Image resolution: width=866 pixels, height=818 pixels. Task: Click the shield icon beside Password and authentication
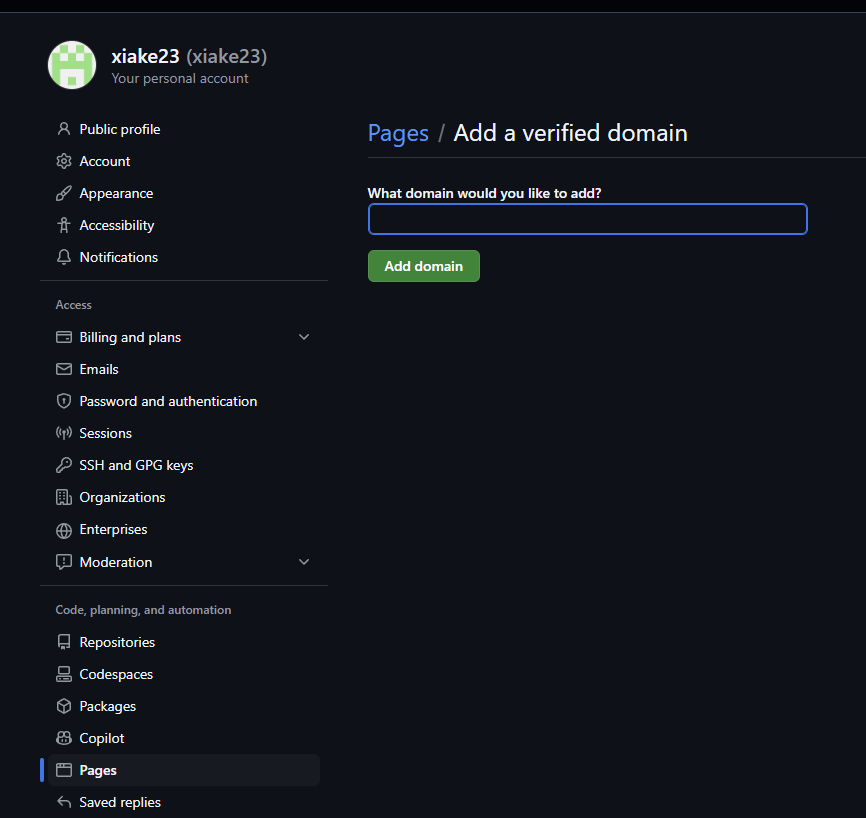(x=64, y=401)
